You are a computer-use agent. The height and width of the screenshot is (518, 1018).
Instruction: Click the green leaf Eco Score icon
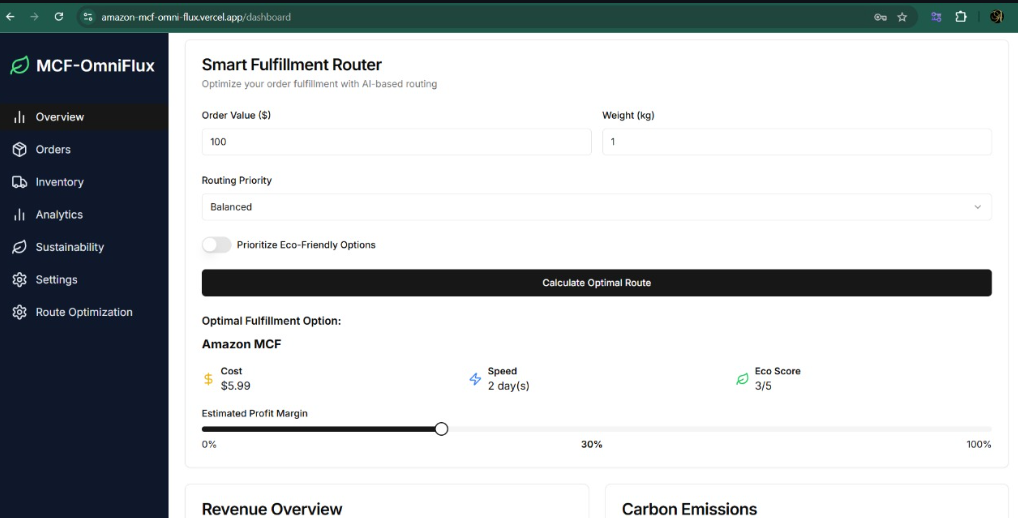coord(742,379)
